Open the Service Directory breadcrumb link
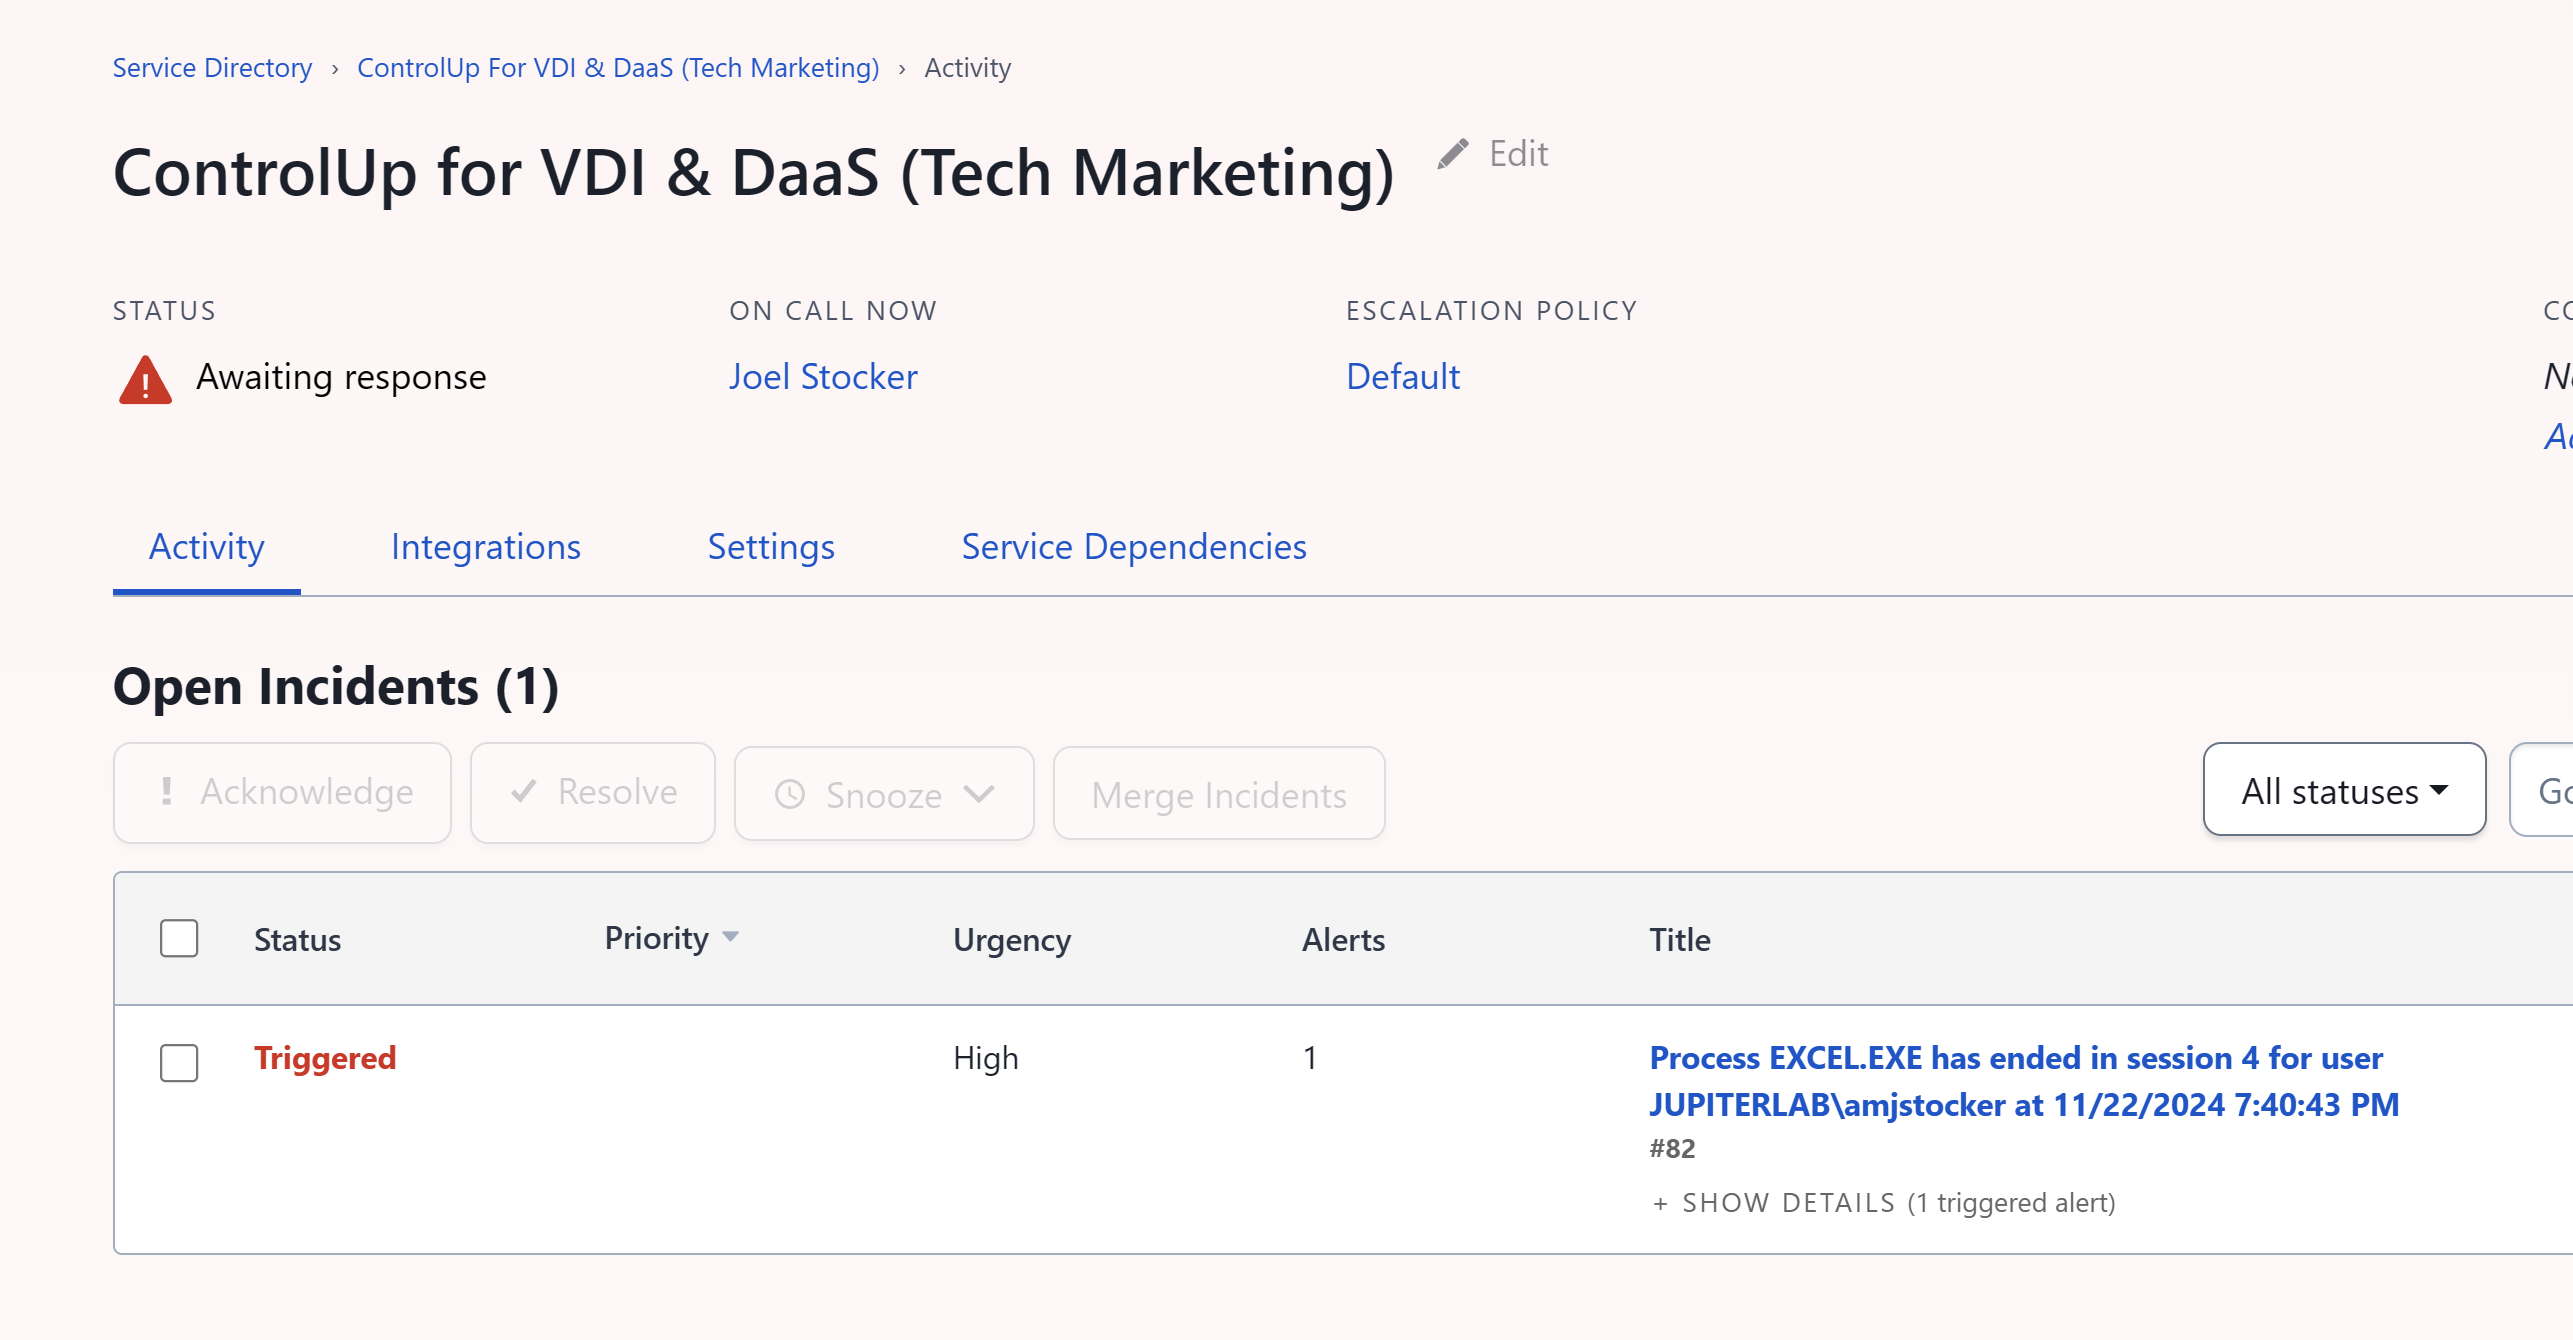2573x1340 pixels. coord(212,68)
